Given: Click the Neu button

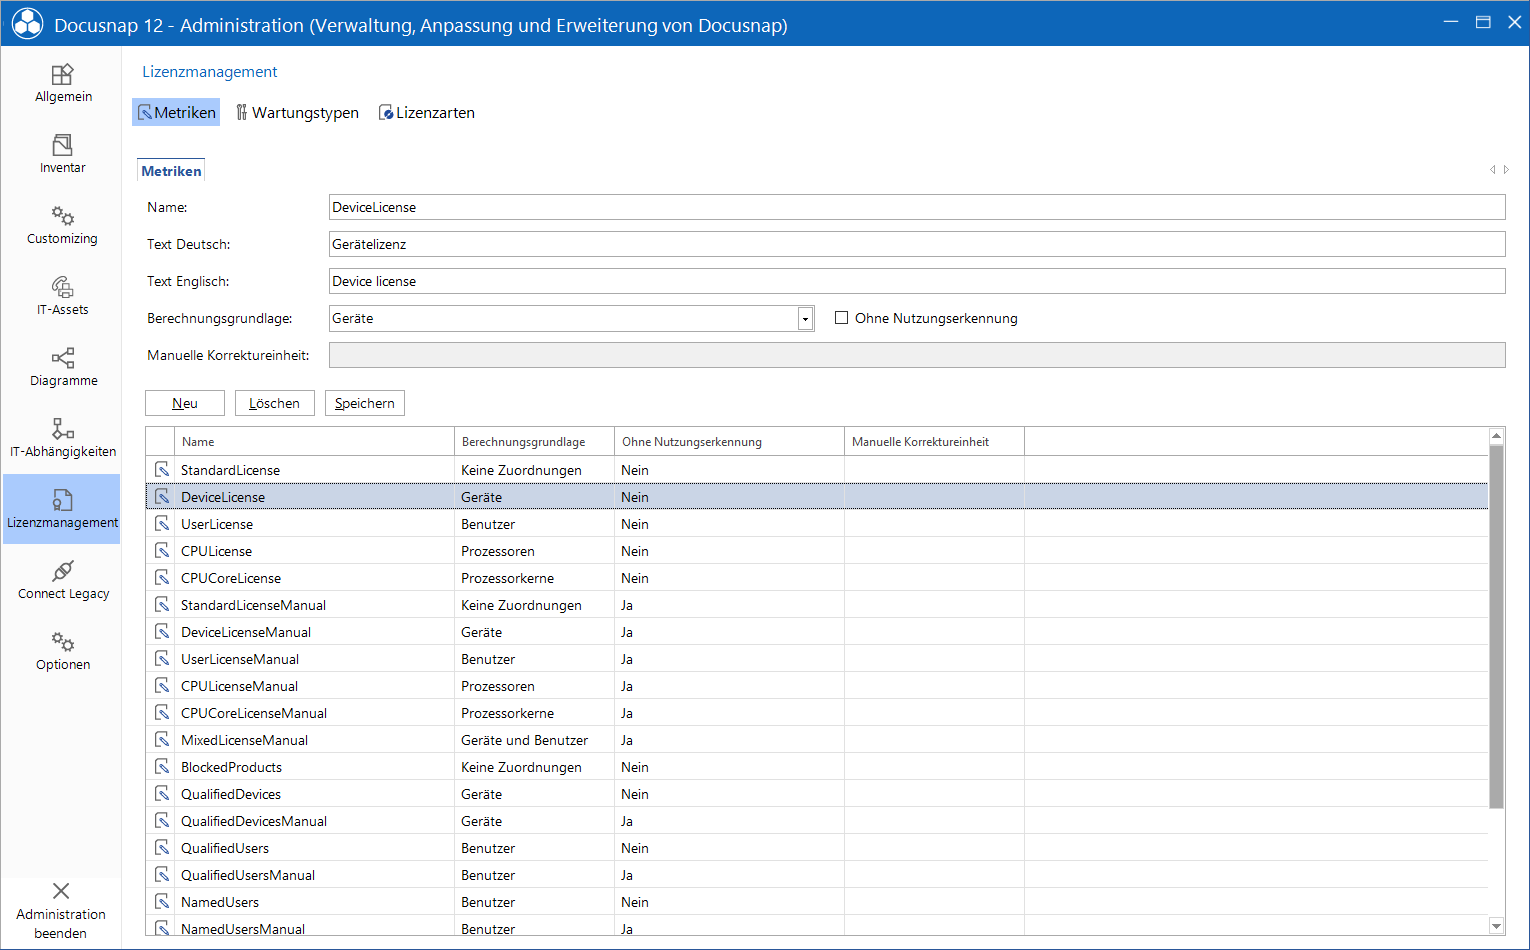Looking at the screenshot, I should point(185,403).
